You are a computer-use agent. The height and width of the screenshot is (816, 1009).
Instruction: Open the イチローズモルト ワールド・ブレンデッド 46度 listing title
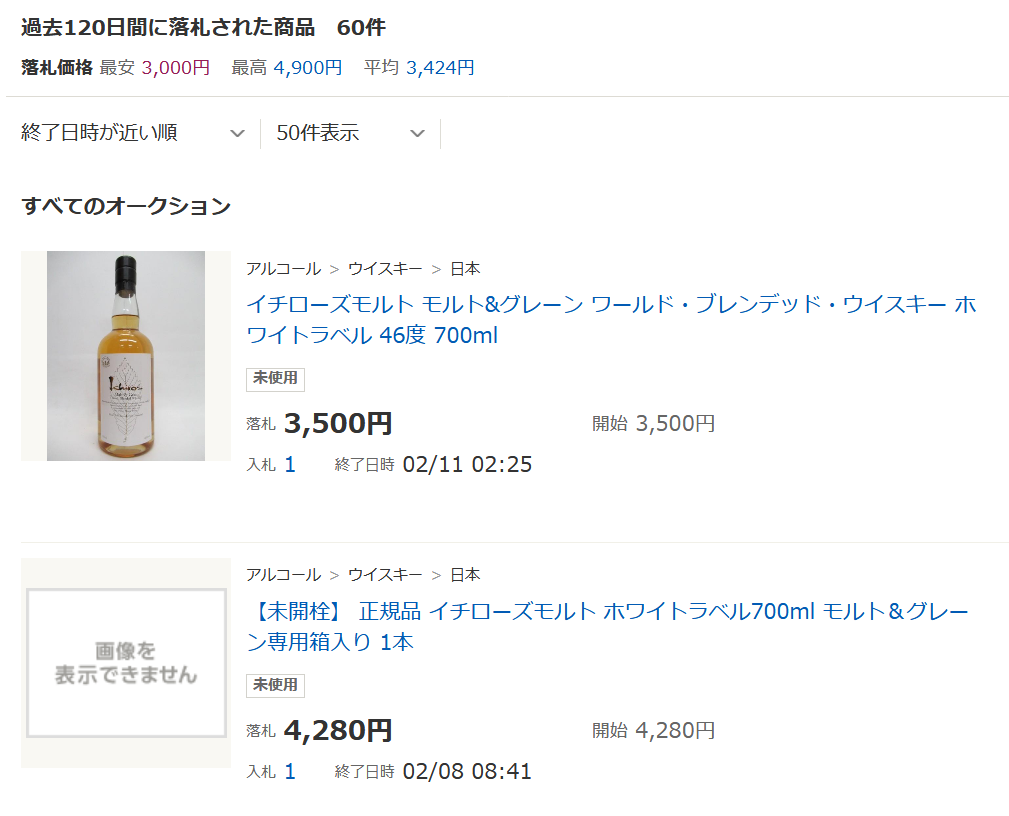[611, 319]
